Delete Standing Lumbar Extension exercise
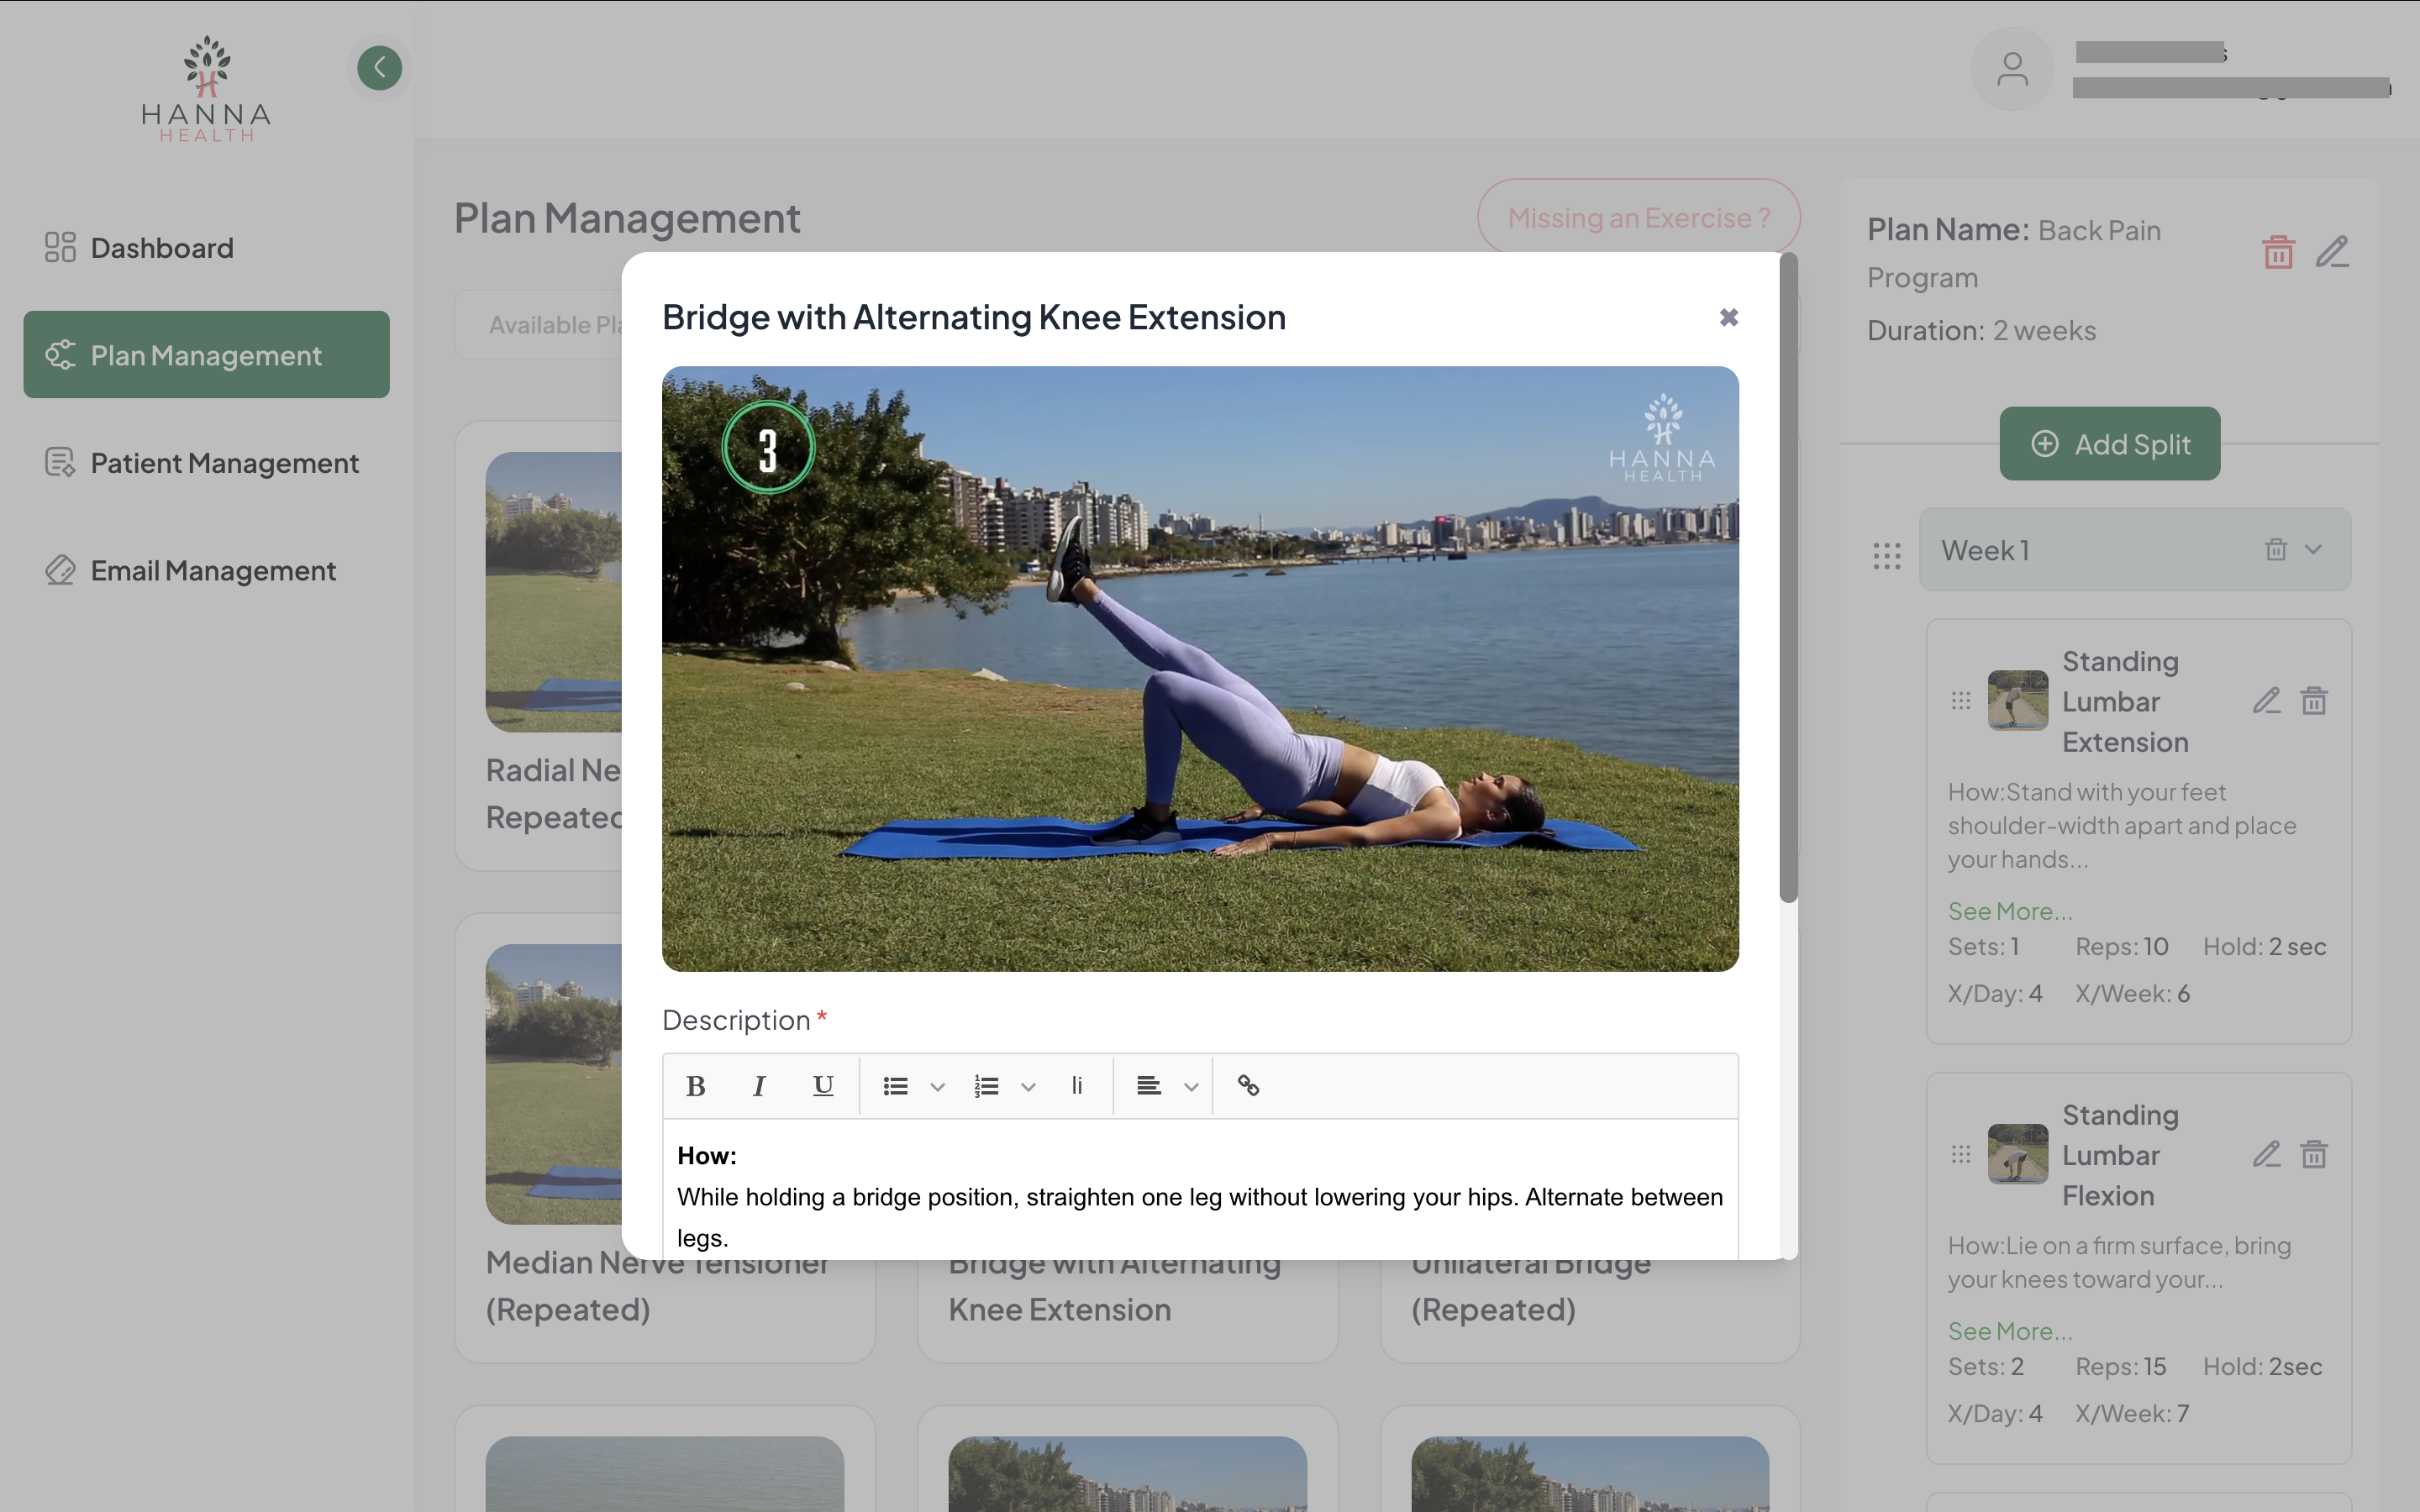Screen dimensions: 2420x1512 coord(2314,701)
